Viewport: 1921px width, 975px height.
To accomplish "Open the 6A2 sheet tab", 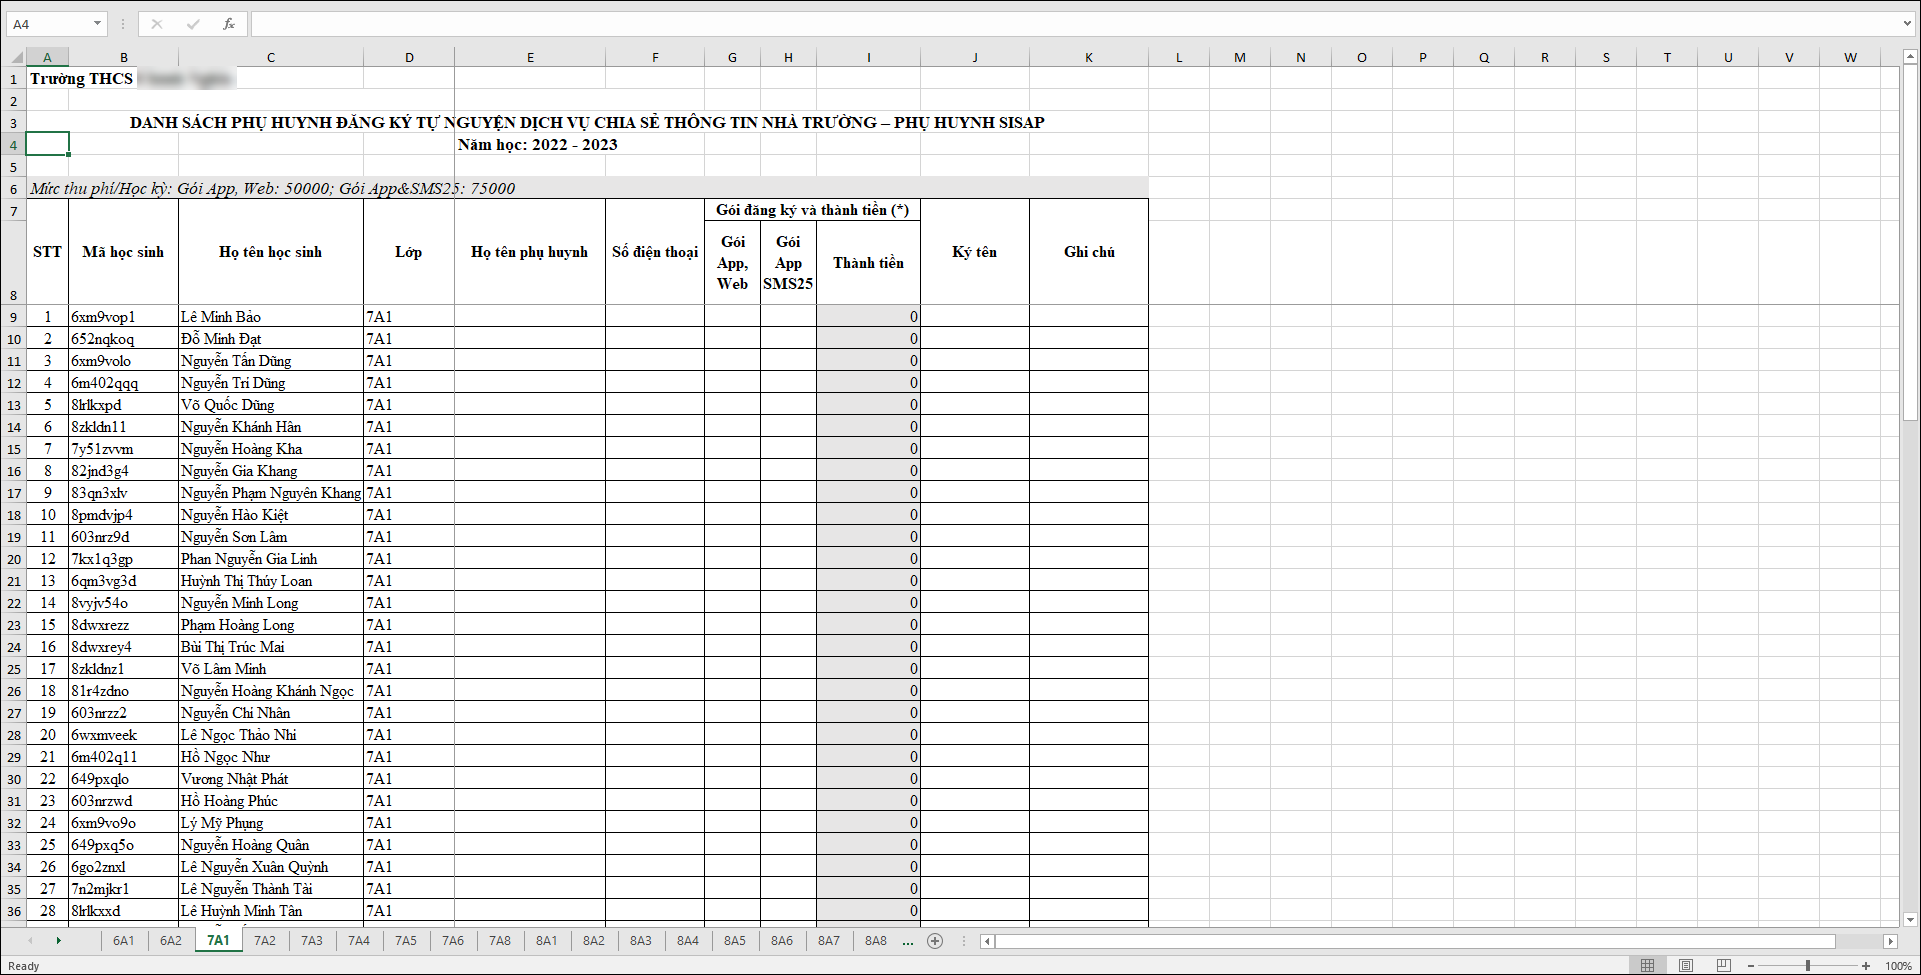I will tap(171, 941).
